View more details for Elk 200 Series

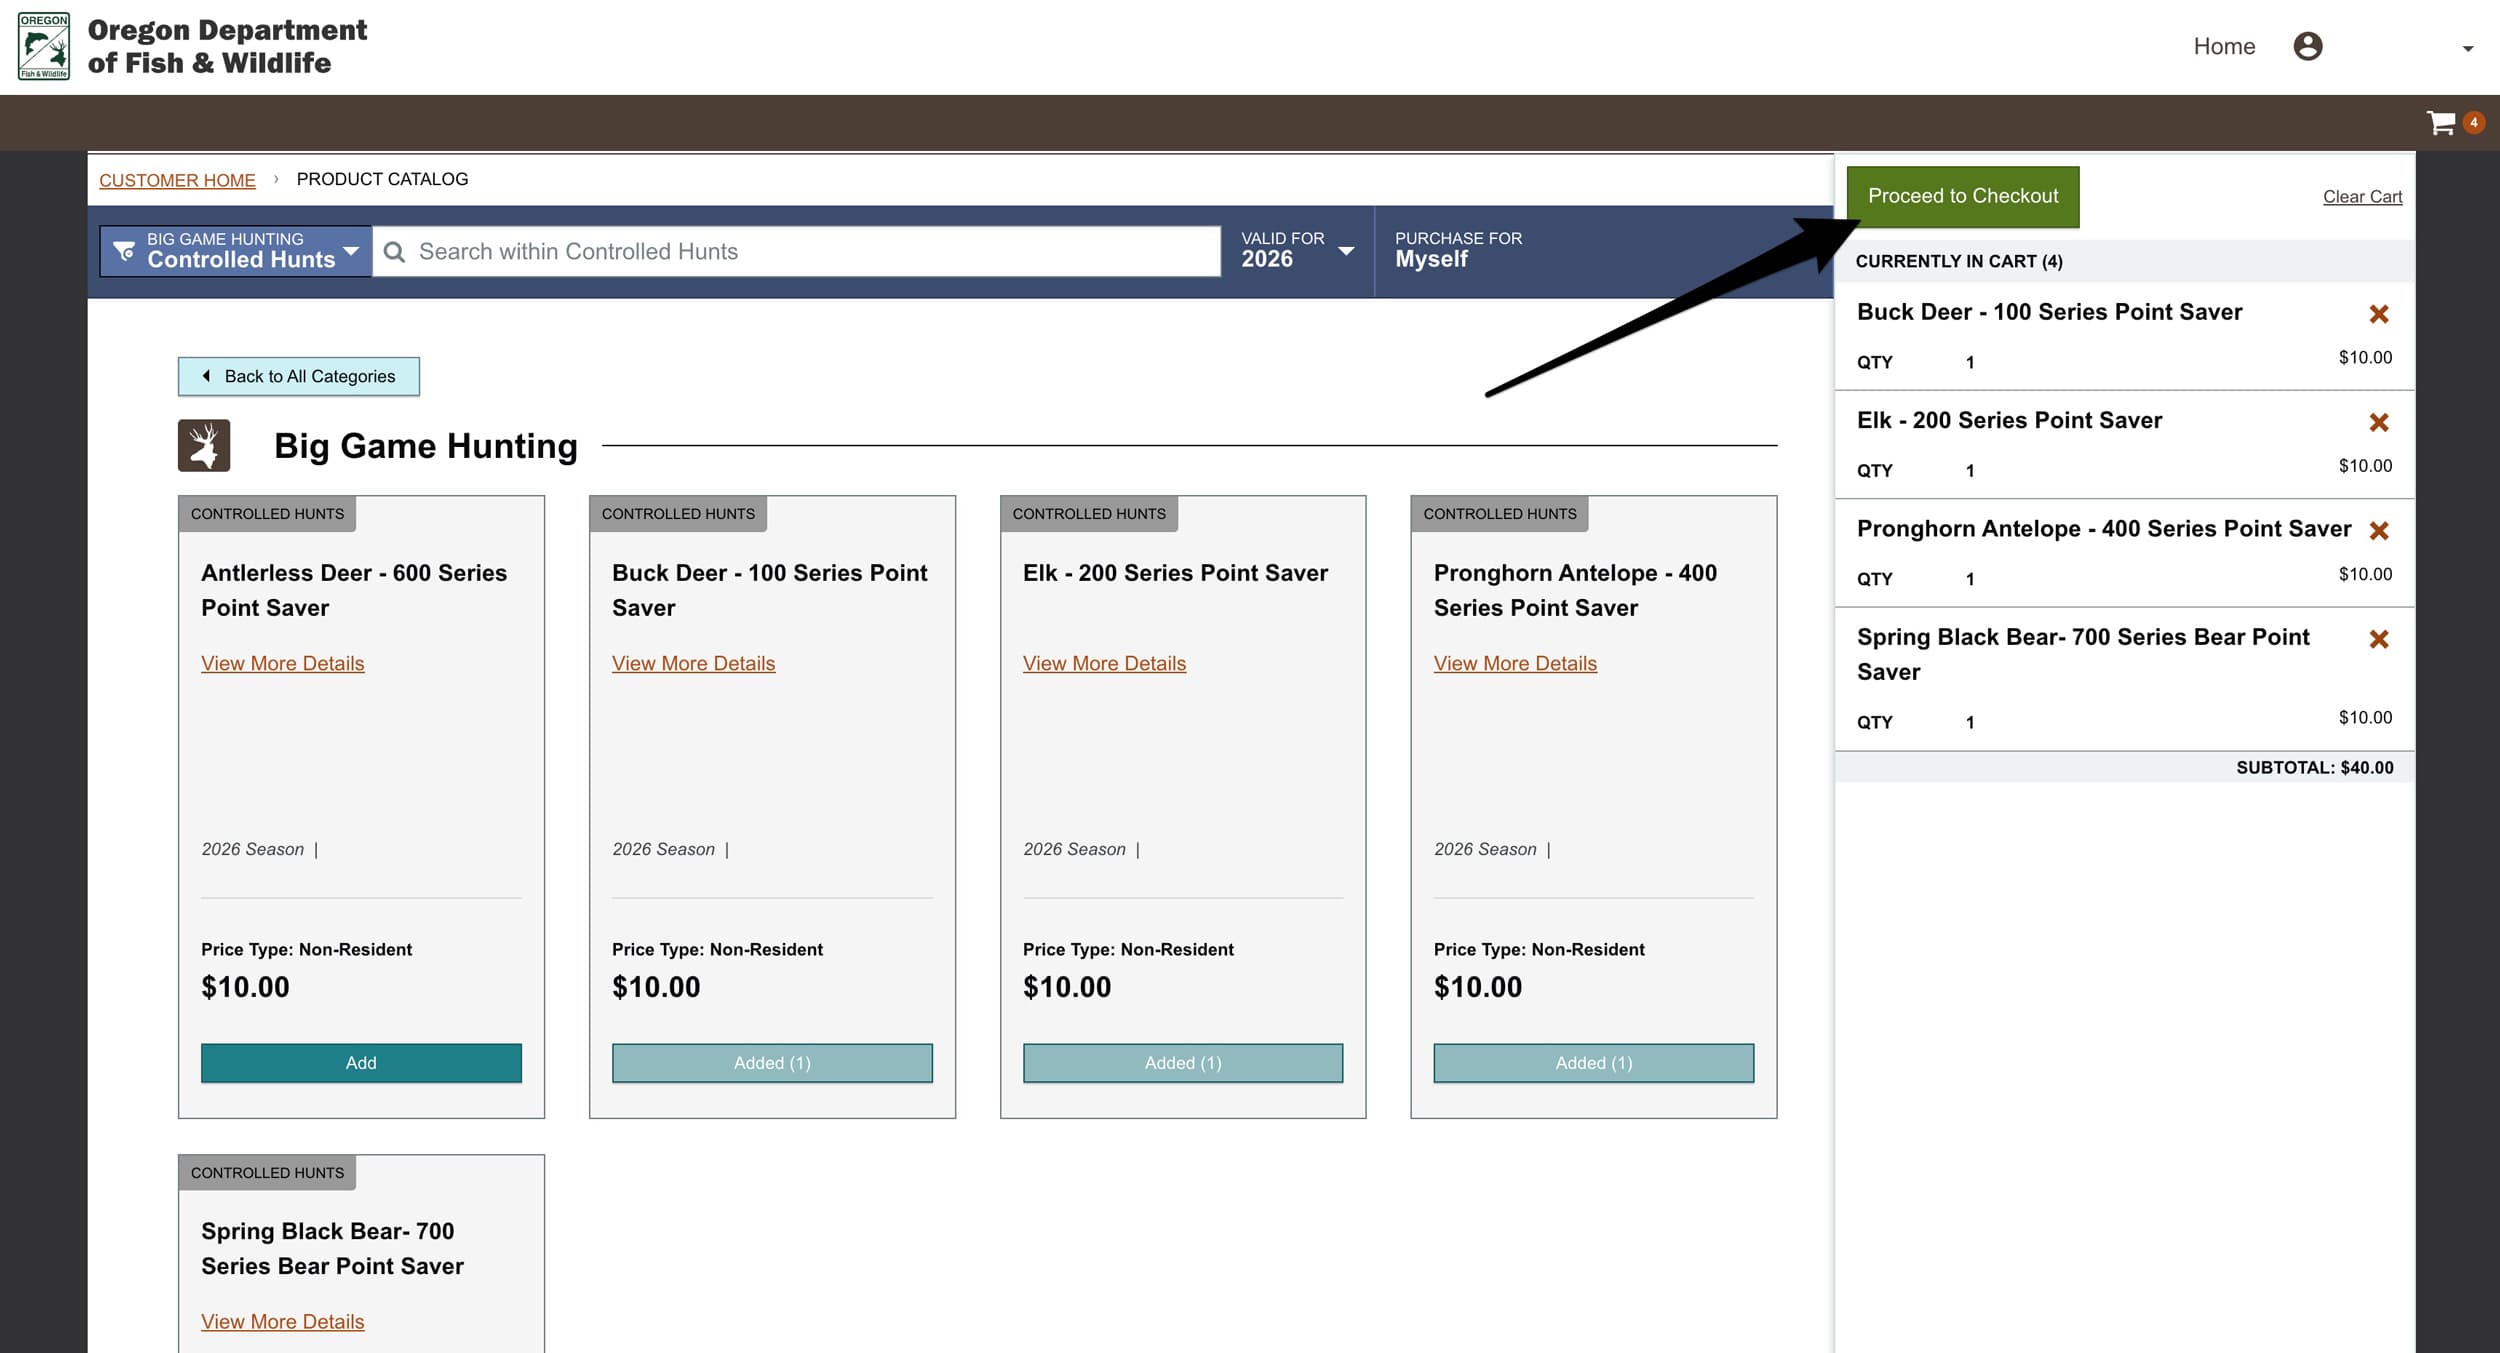click(x=1104, y=663)
